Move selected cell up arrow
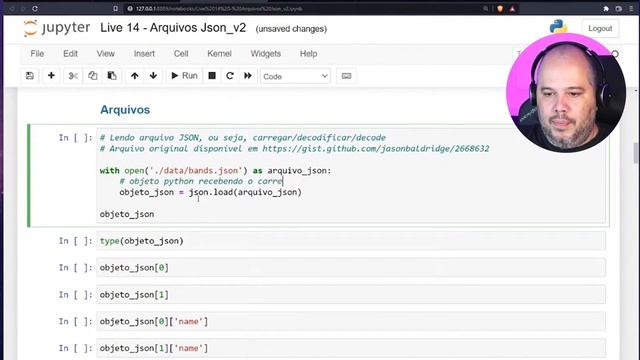The height and width of the screenshot is (360, 640). coord(135,76)
